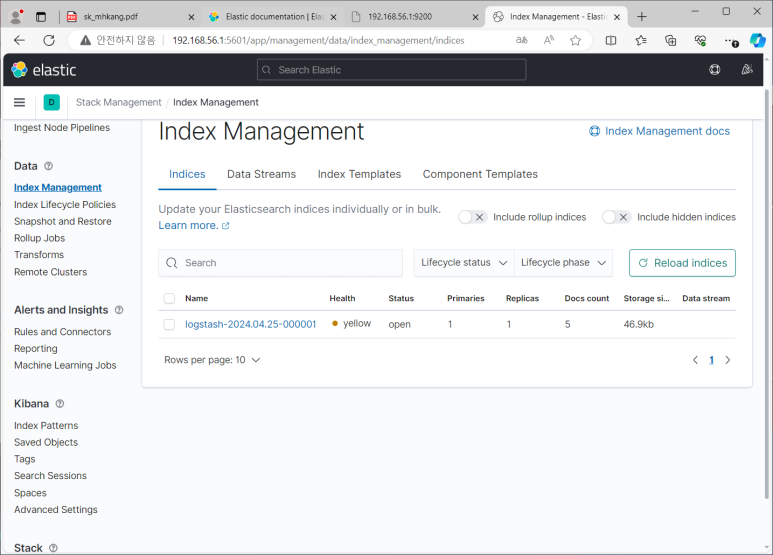Click the browser back arrow
773x555 pixels.
(x=19, y=40)
